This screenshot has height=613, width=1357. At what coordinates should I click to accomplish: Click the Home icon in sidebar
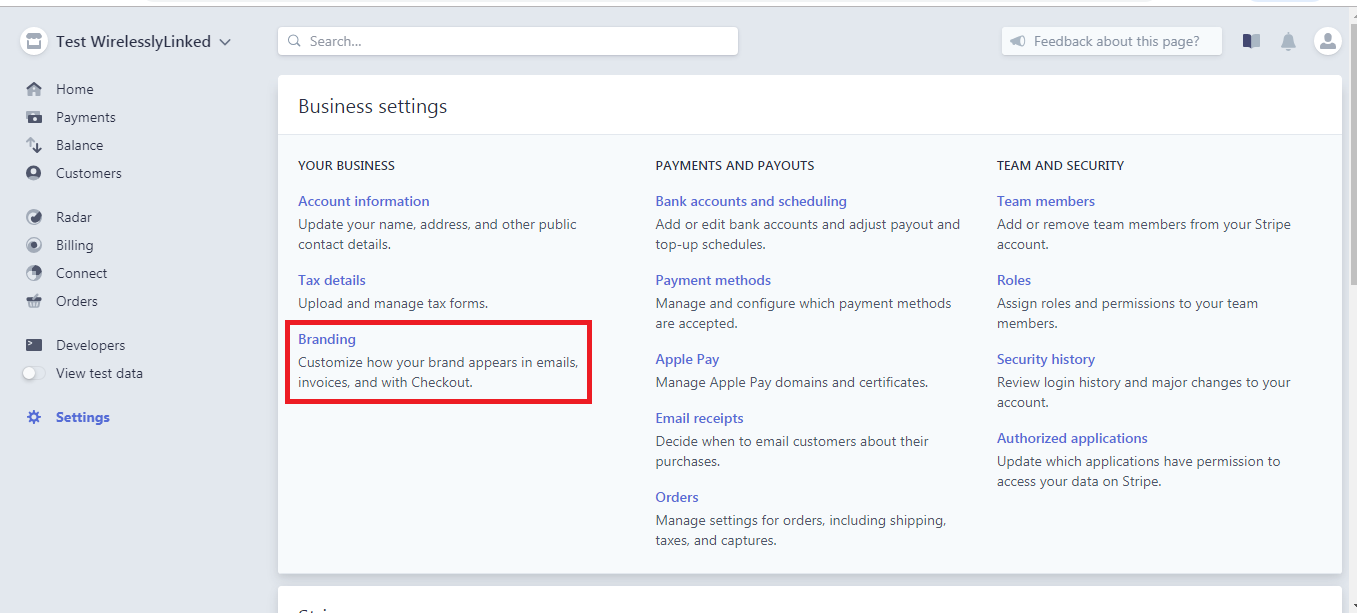(34, 89)
